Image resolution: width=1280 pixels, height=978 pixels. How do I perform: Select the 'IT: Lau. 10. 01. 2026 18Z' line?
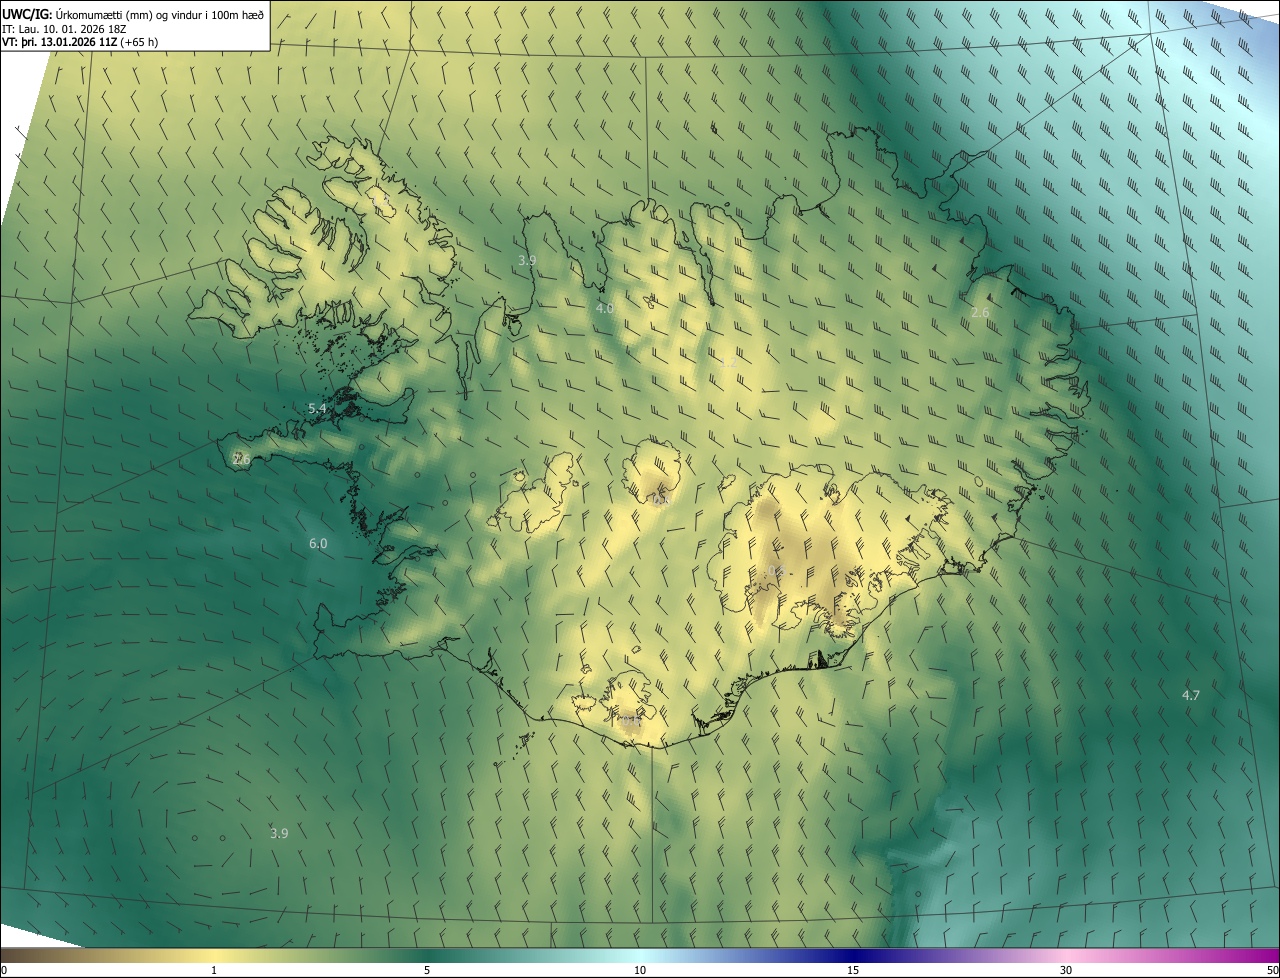tap(65, 29)
